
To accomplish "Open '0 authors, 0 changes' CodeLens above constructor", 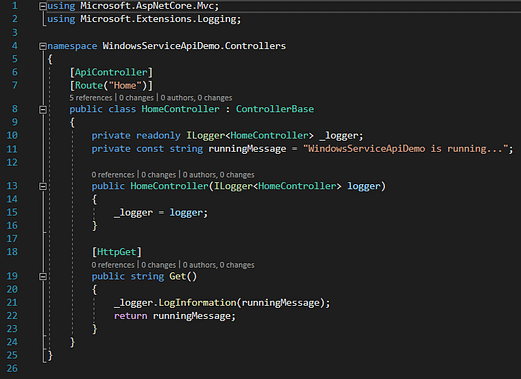I will pos(218,175).
